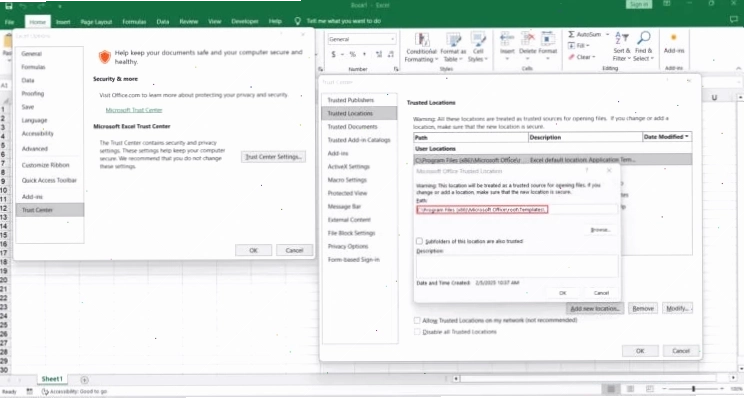Click Microsoft Trust Center link
Viewport: 744px width, 399px height.
[134, 110]
